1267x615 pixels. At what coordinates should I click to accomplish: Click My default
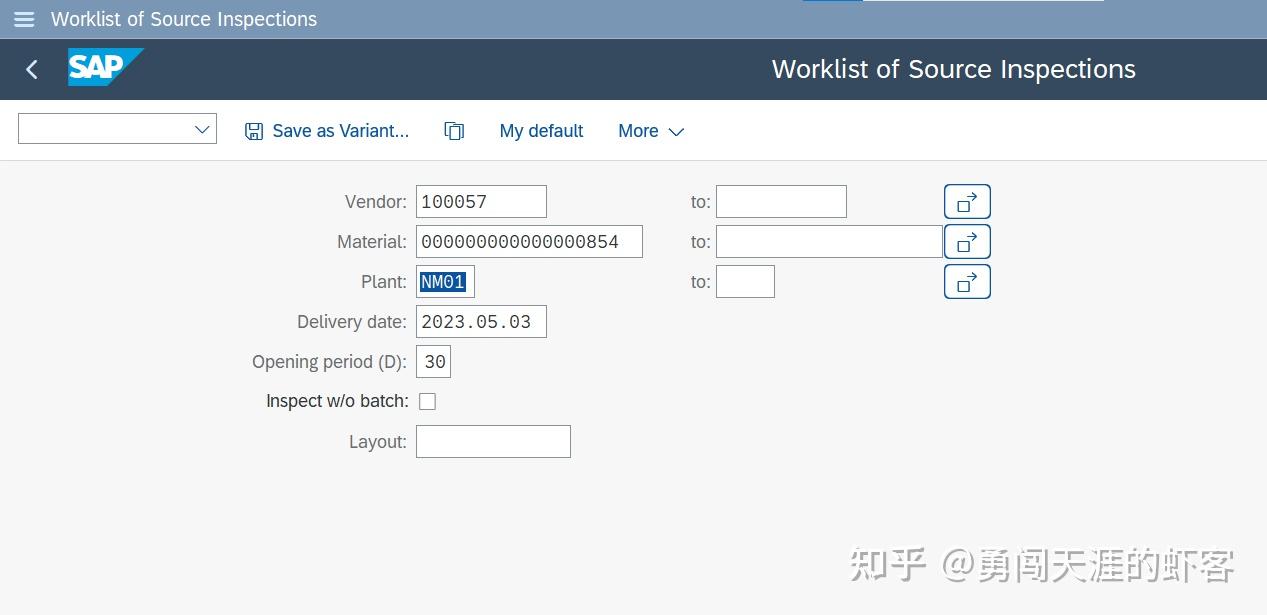pos(541,131)
